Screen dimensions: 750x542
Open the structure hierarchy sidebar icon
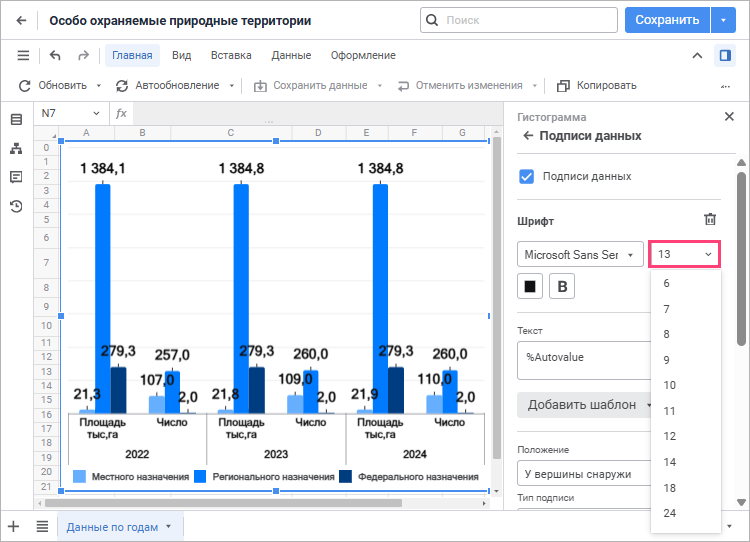pos(16,149)
